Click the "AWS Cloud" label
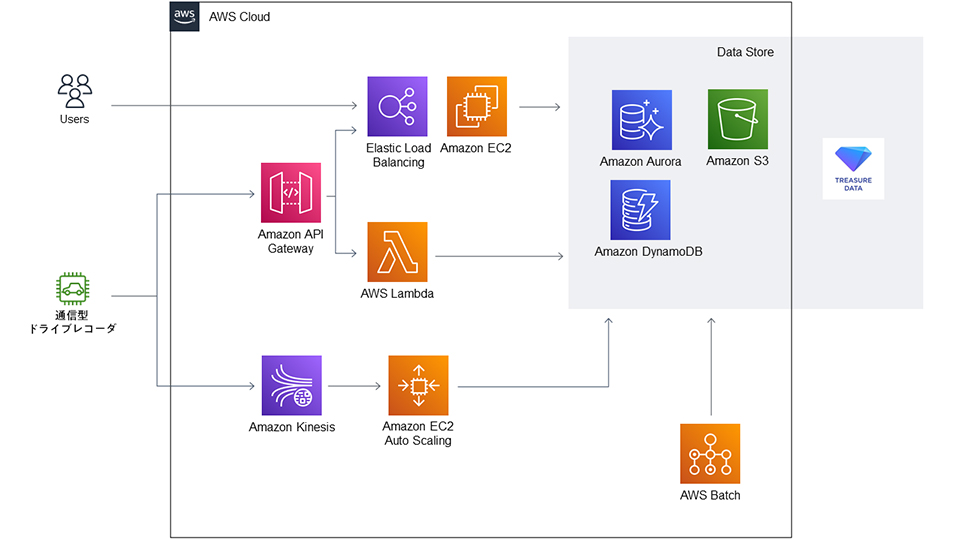This screenshot has width=960, height=540. coord(239,17)
